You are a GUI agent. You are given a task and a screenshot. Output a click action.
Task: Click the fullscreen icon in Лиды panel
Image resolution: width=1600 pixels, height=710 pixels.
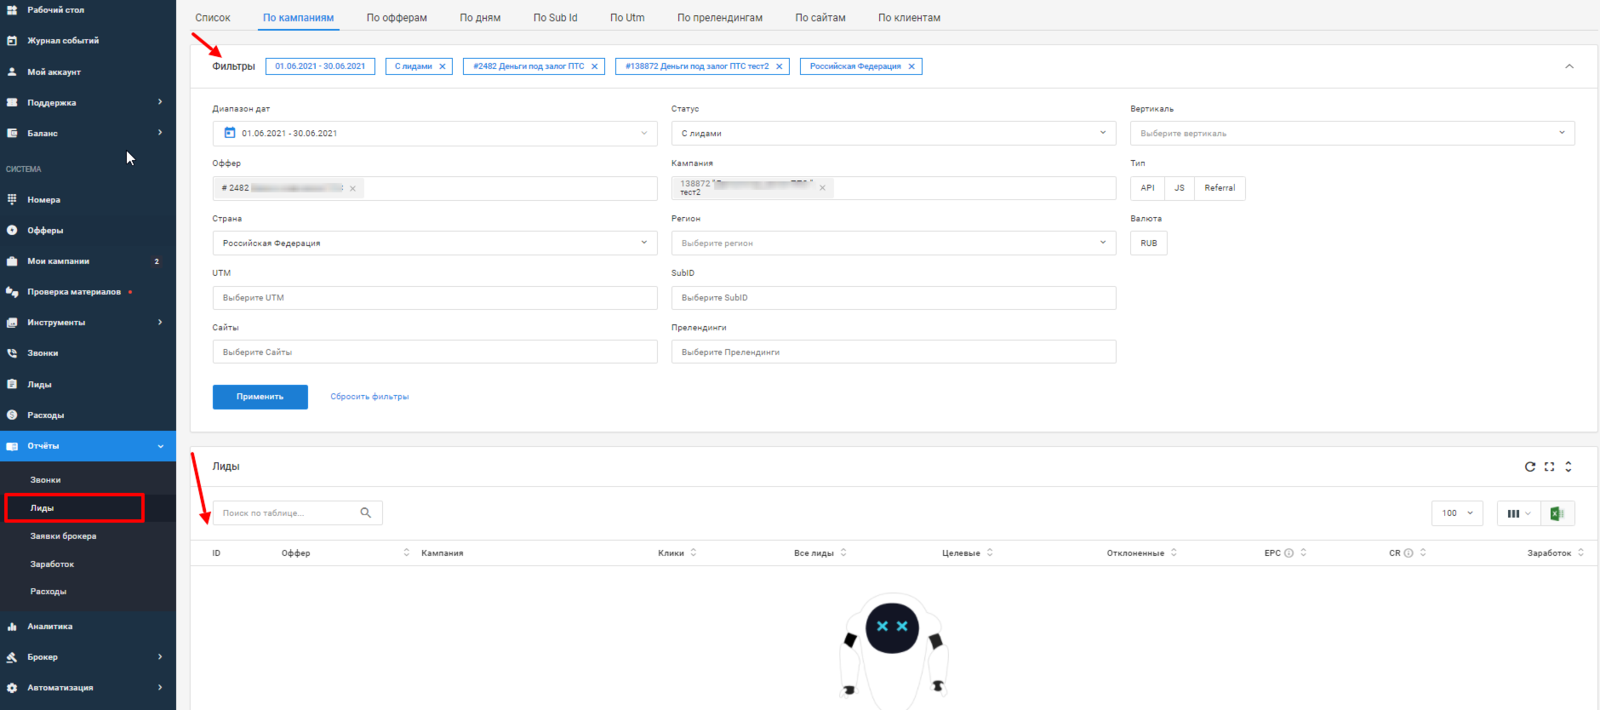[x=1549, y=467]
